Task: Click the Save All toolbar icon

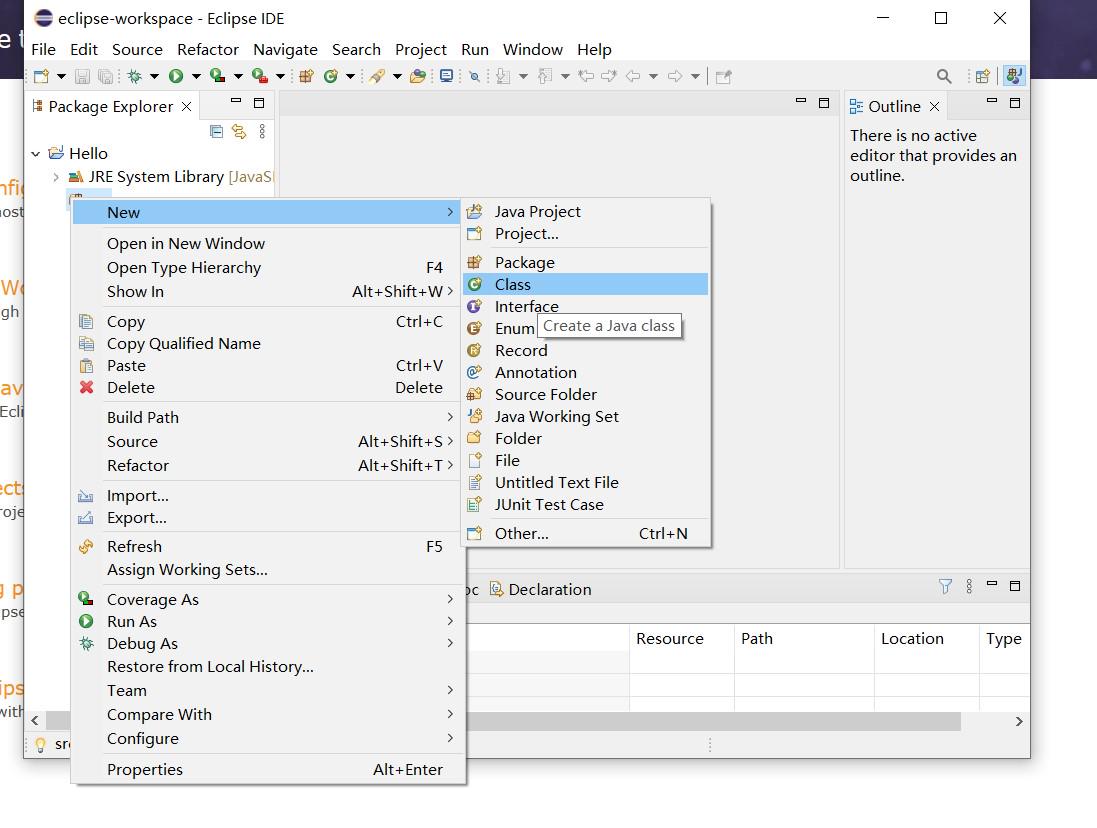Action: coord(105,76)
